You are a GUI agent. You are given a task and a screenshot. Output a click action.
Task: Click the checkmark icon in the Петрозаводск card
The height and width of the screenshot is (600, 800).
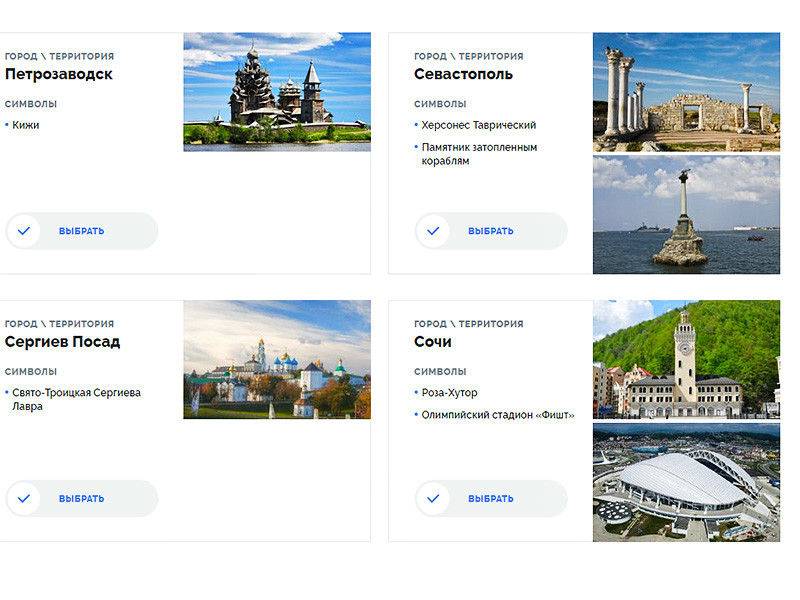pos(24,231)
